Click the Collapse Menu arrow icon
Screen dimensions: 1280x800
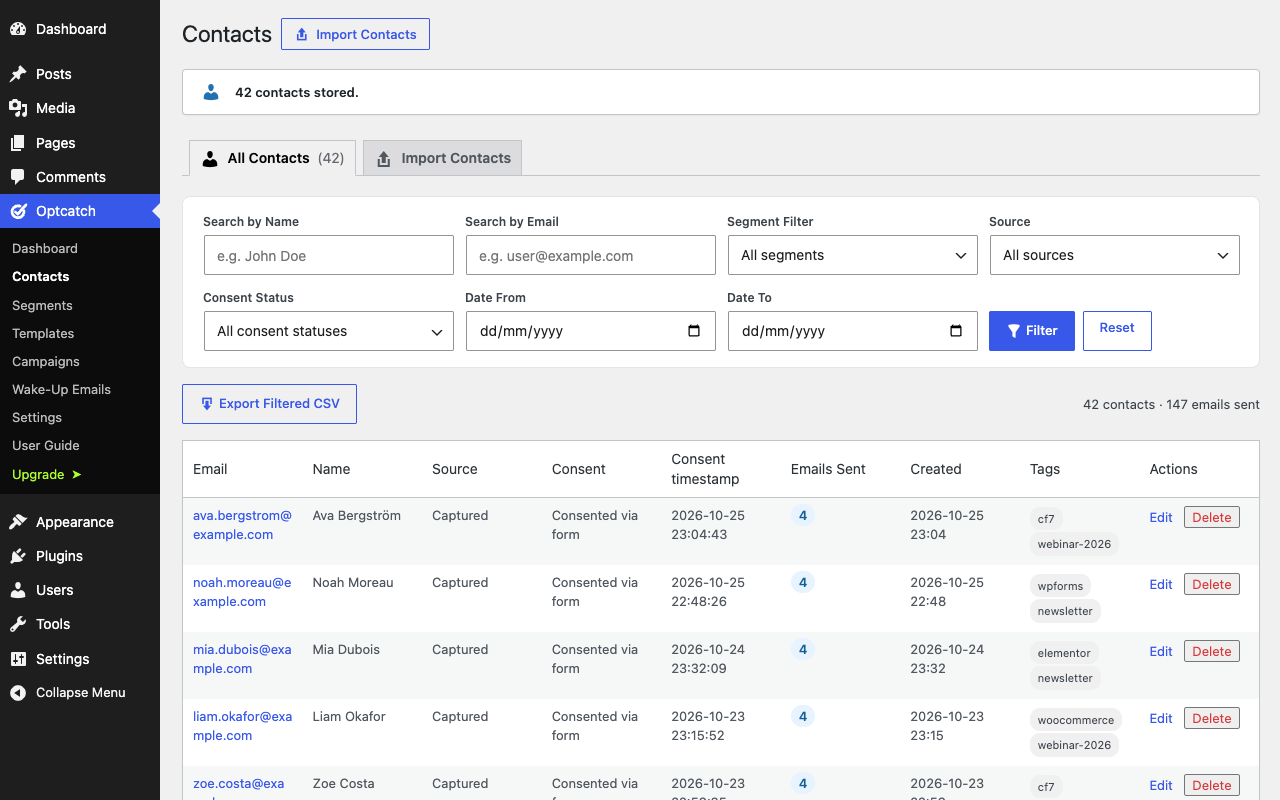[x=18, y=693]
